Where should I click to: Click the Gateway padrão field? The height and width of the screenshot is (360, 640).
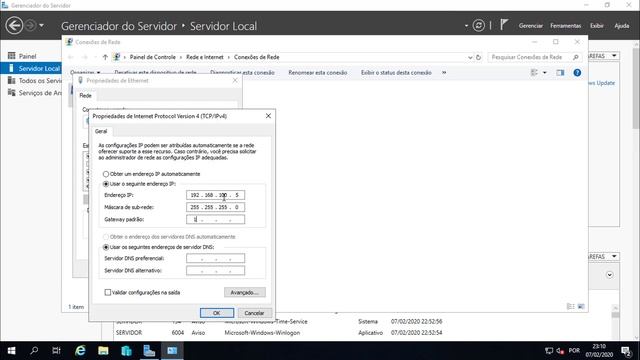pyautogui.click(x=216, y=220)
